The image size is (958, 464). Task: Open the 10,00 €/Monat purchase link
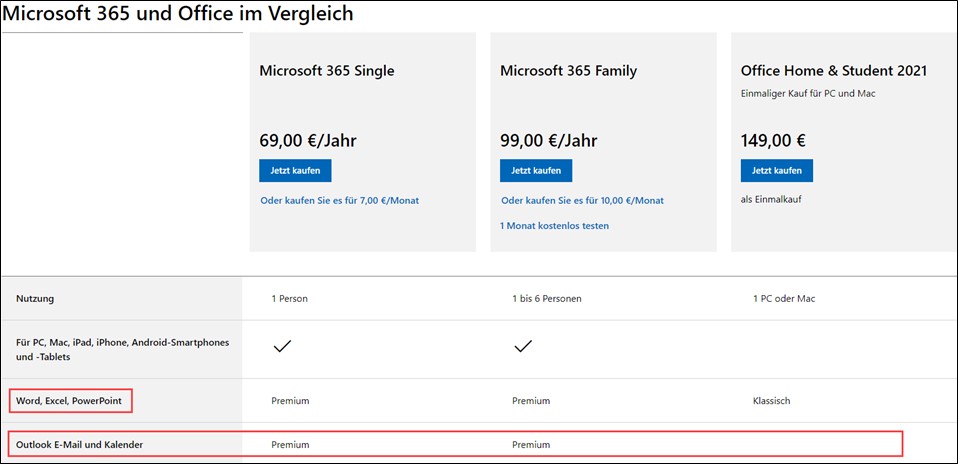582,201
